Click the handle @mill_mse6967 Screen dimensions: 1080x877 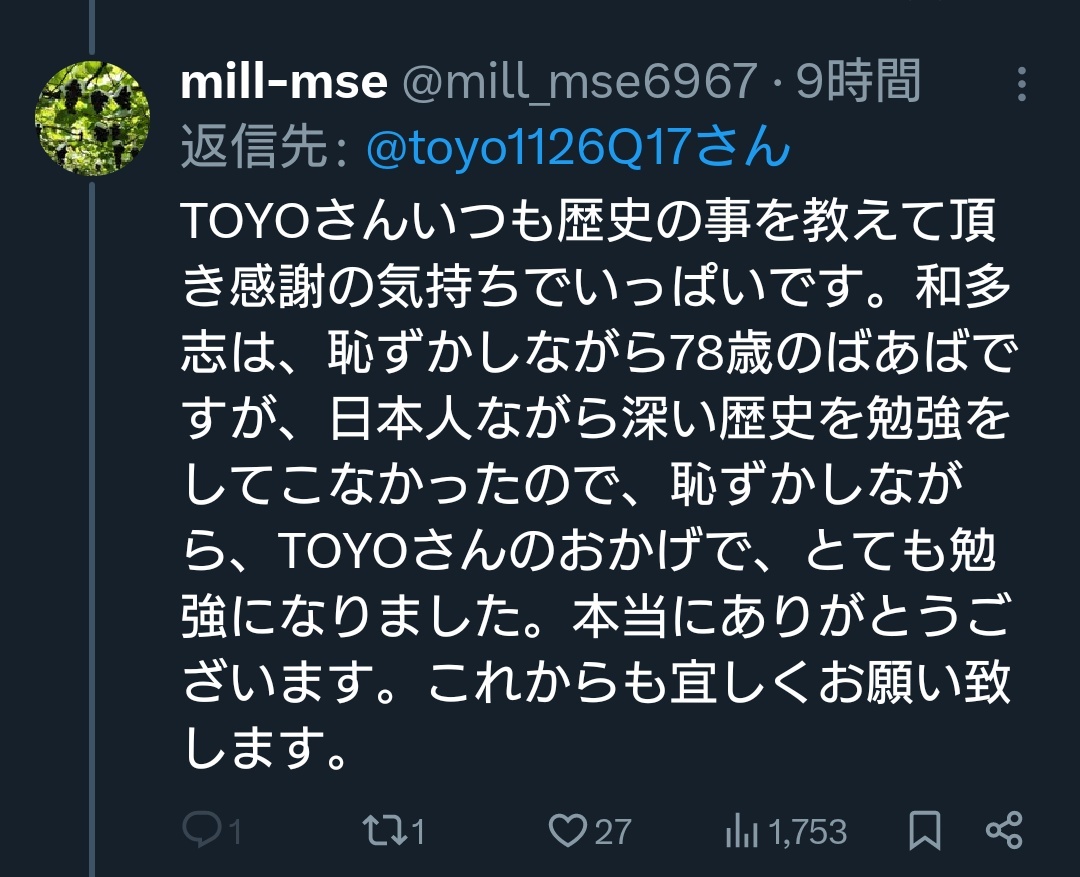tap(579, 83)
